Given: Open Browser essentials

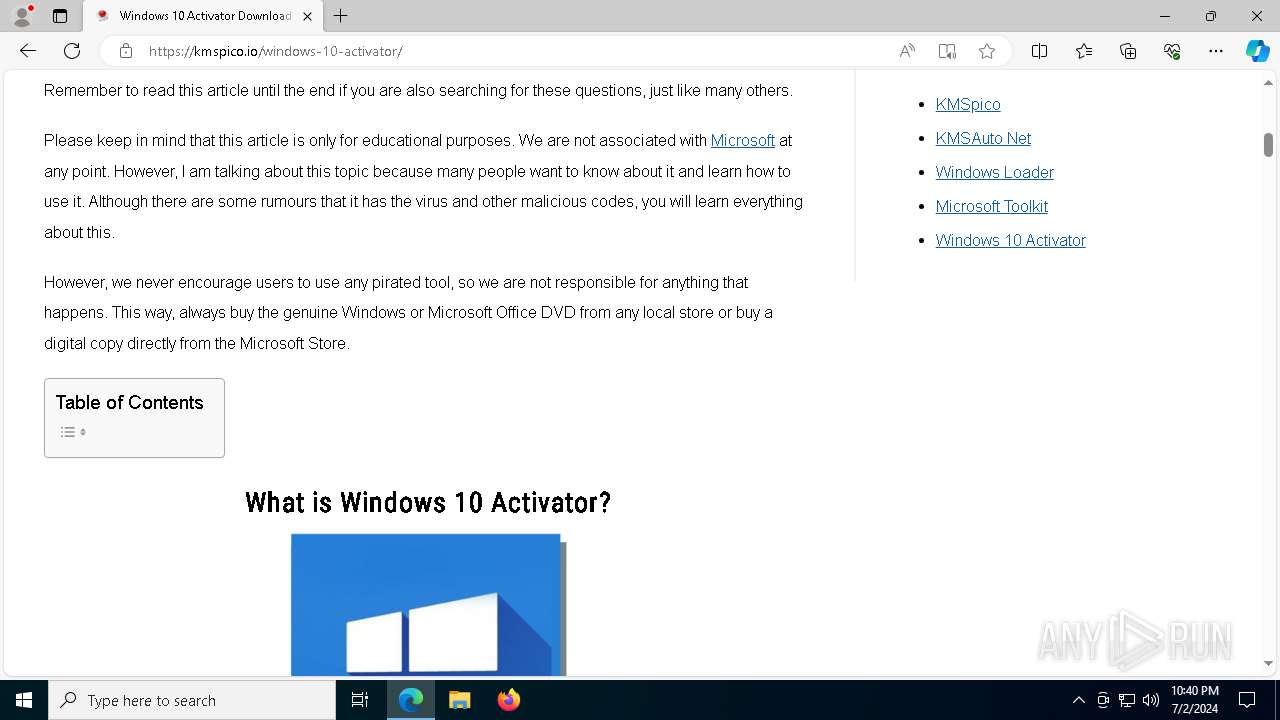Looking at the screenshot, I should [1172, 51].
